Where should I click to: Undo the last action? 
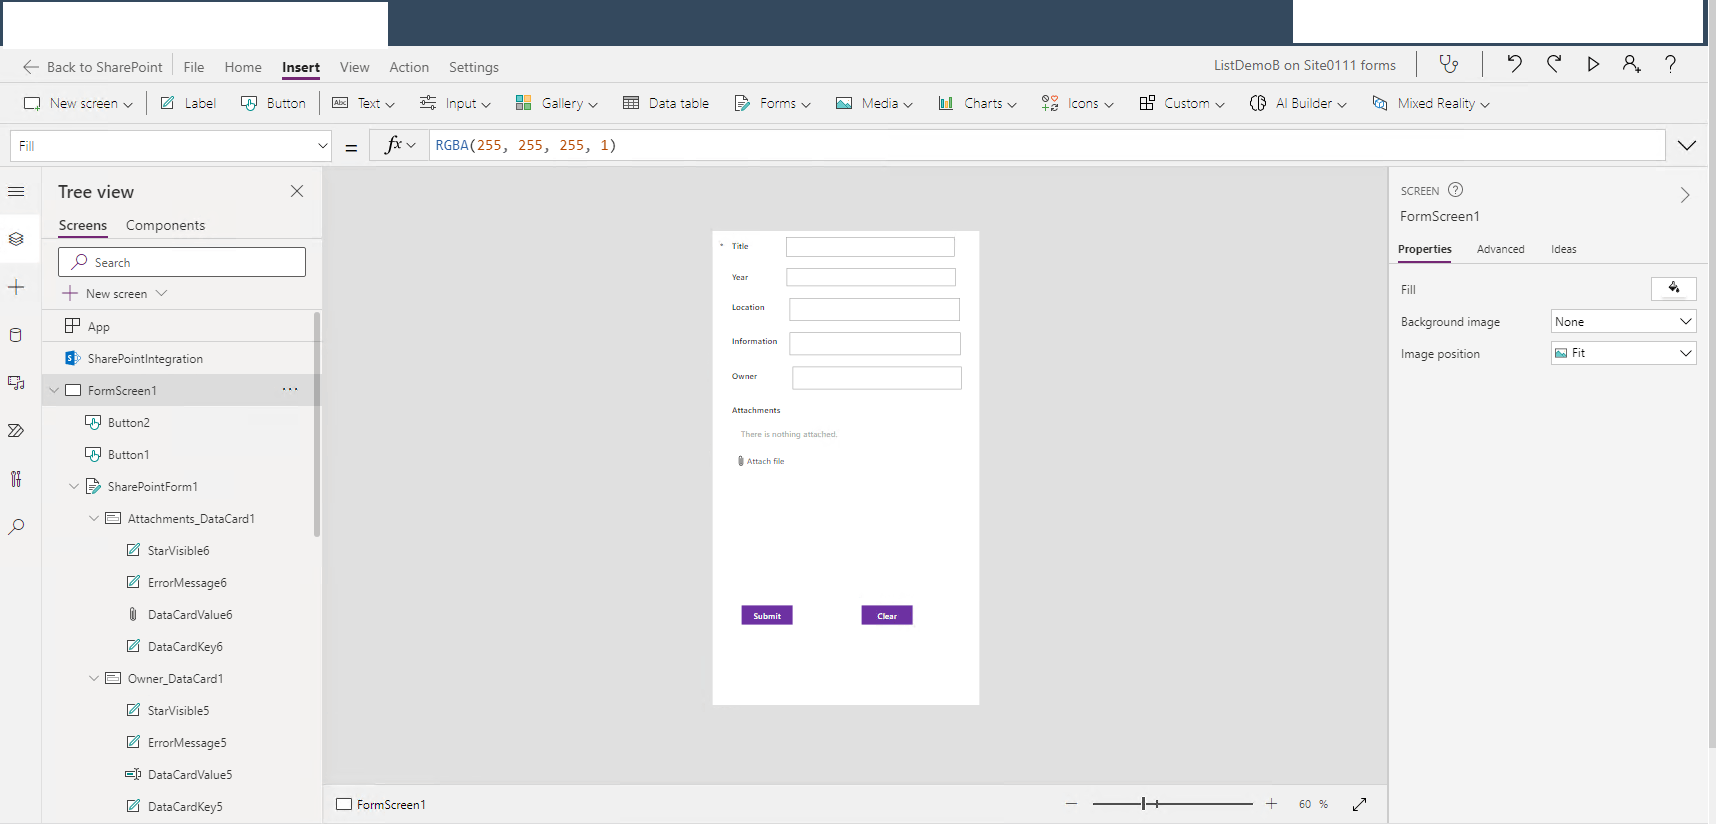[x=1515, y=64]
